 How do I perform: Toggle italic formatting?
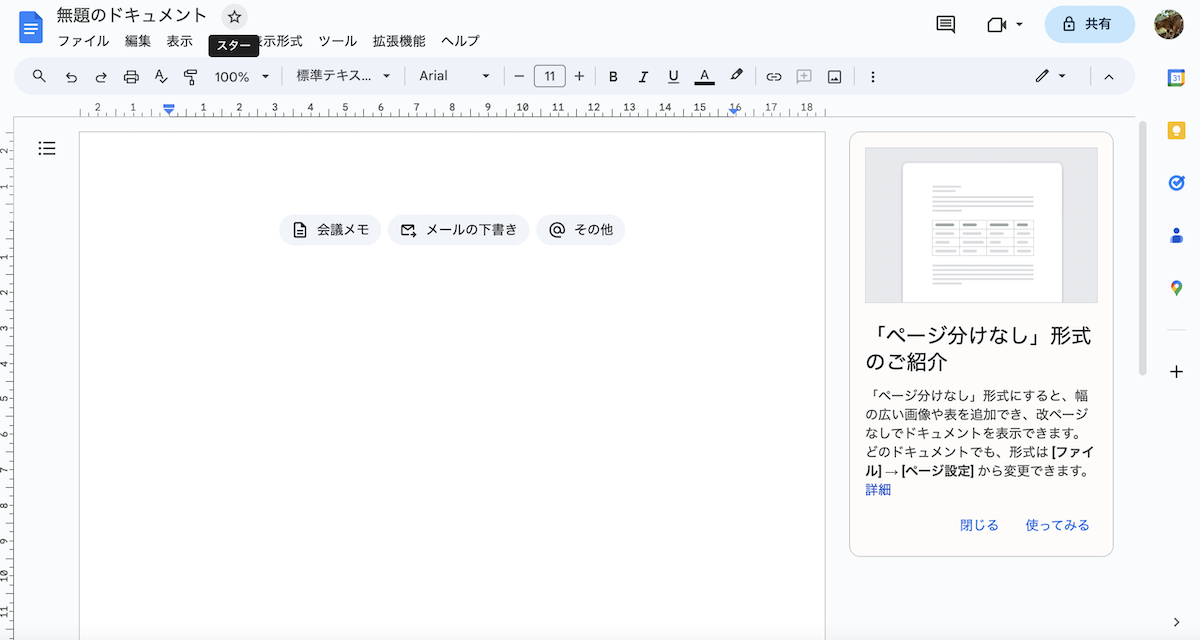pos(643,76)
